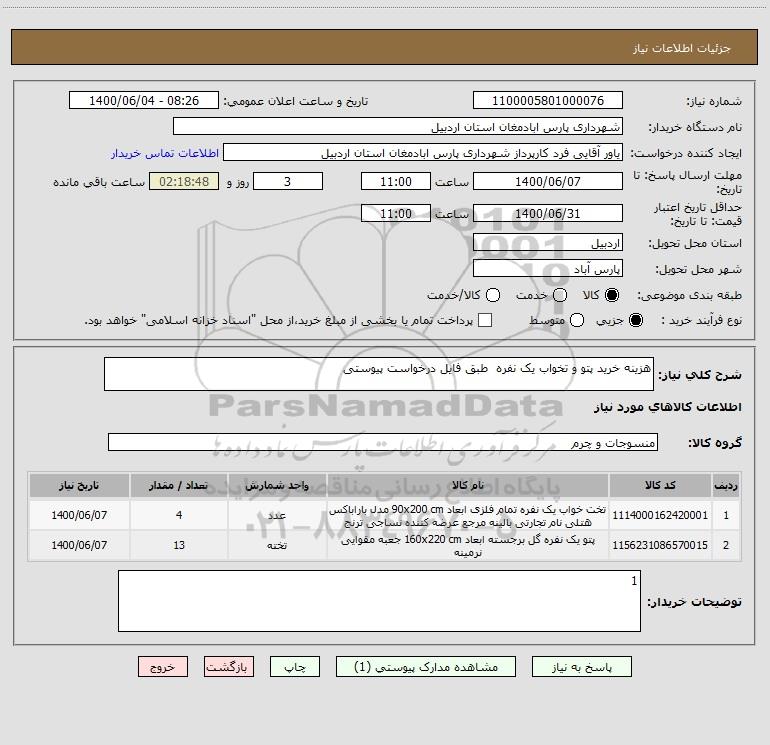Click quantity cell showing 13

click(x=179, y=545)
